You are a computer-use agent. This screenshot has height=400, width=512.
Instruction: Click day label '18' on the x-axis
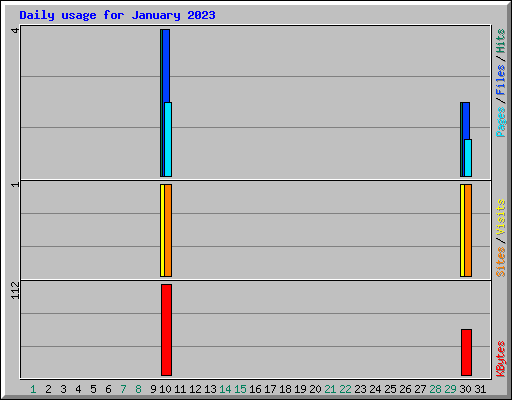coord(285,389)
